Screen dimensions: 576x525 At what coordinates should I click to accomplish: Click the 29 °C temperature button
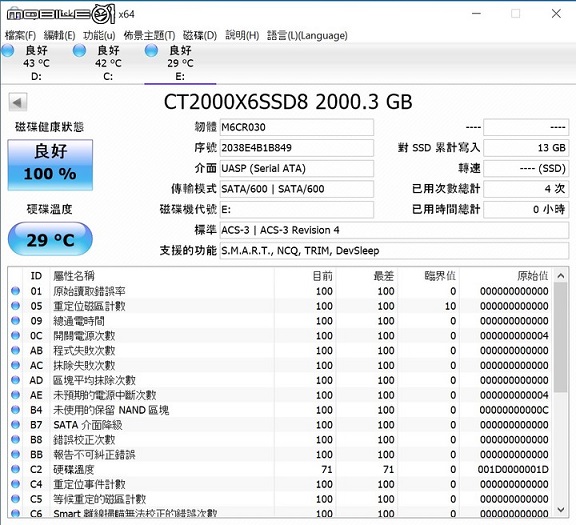coord(50,239)
